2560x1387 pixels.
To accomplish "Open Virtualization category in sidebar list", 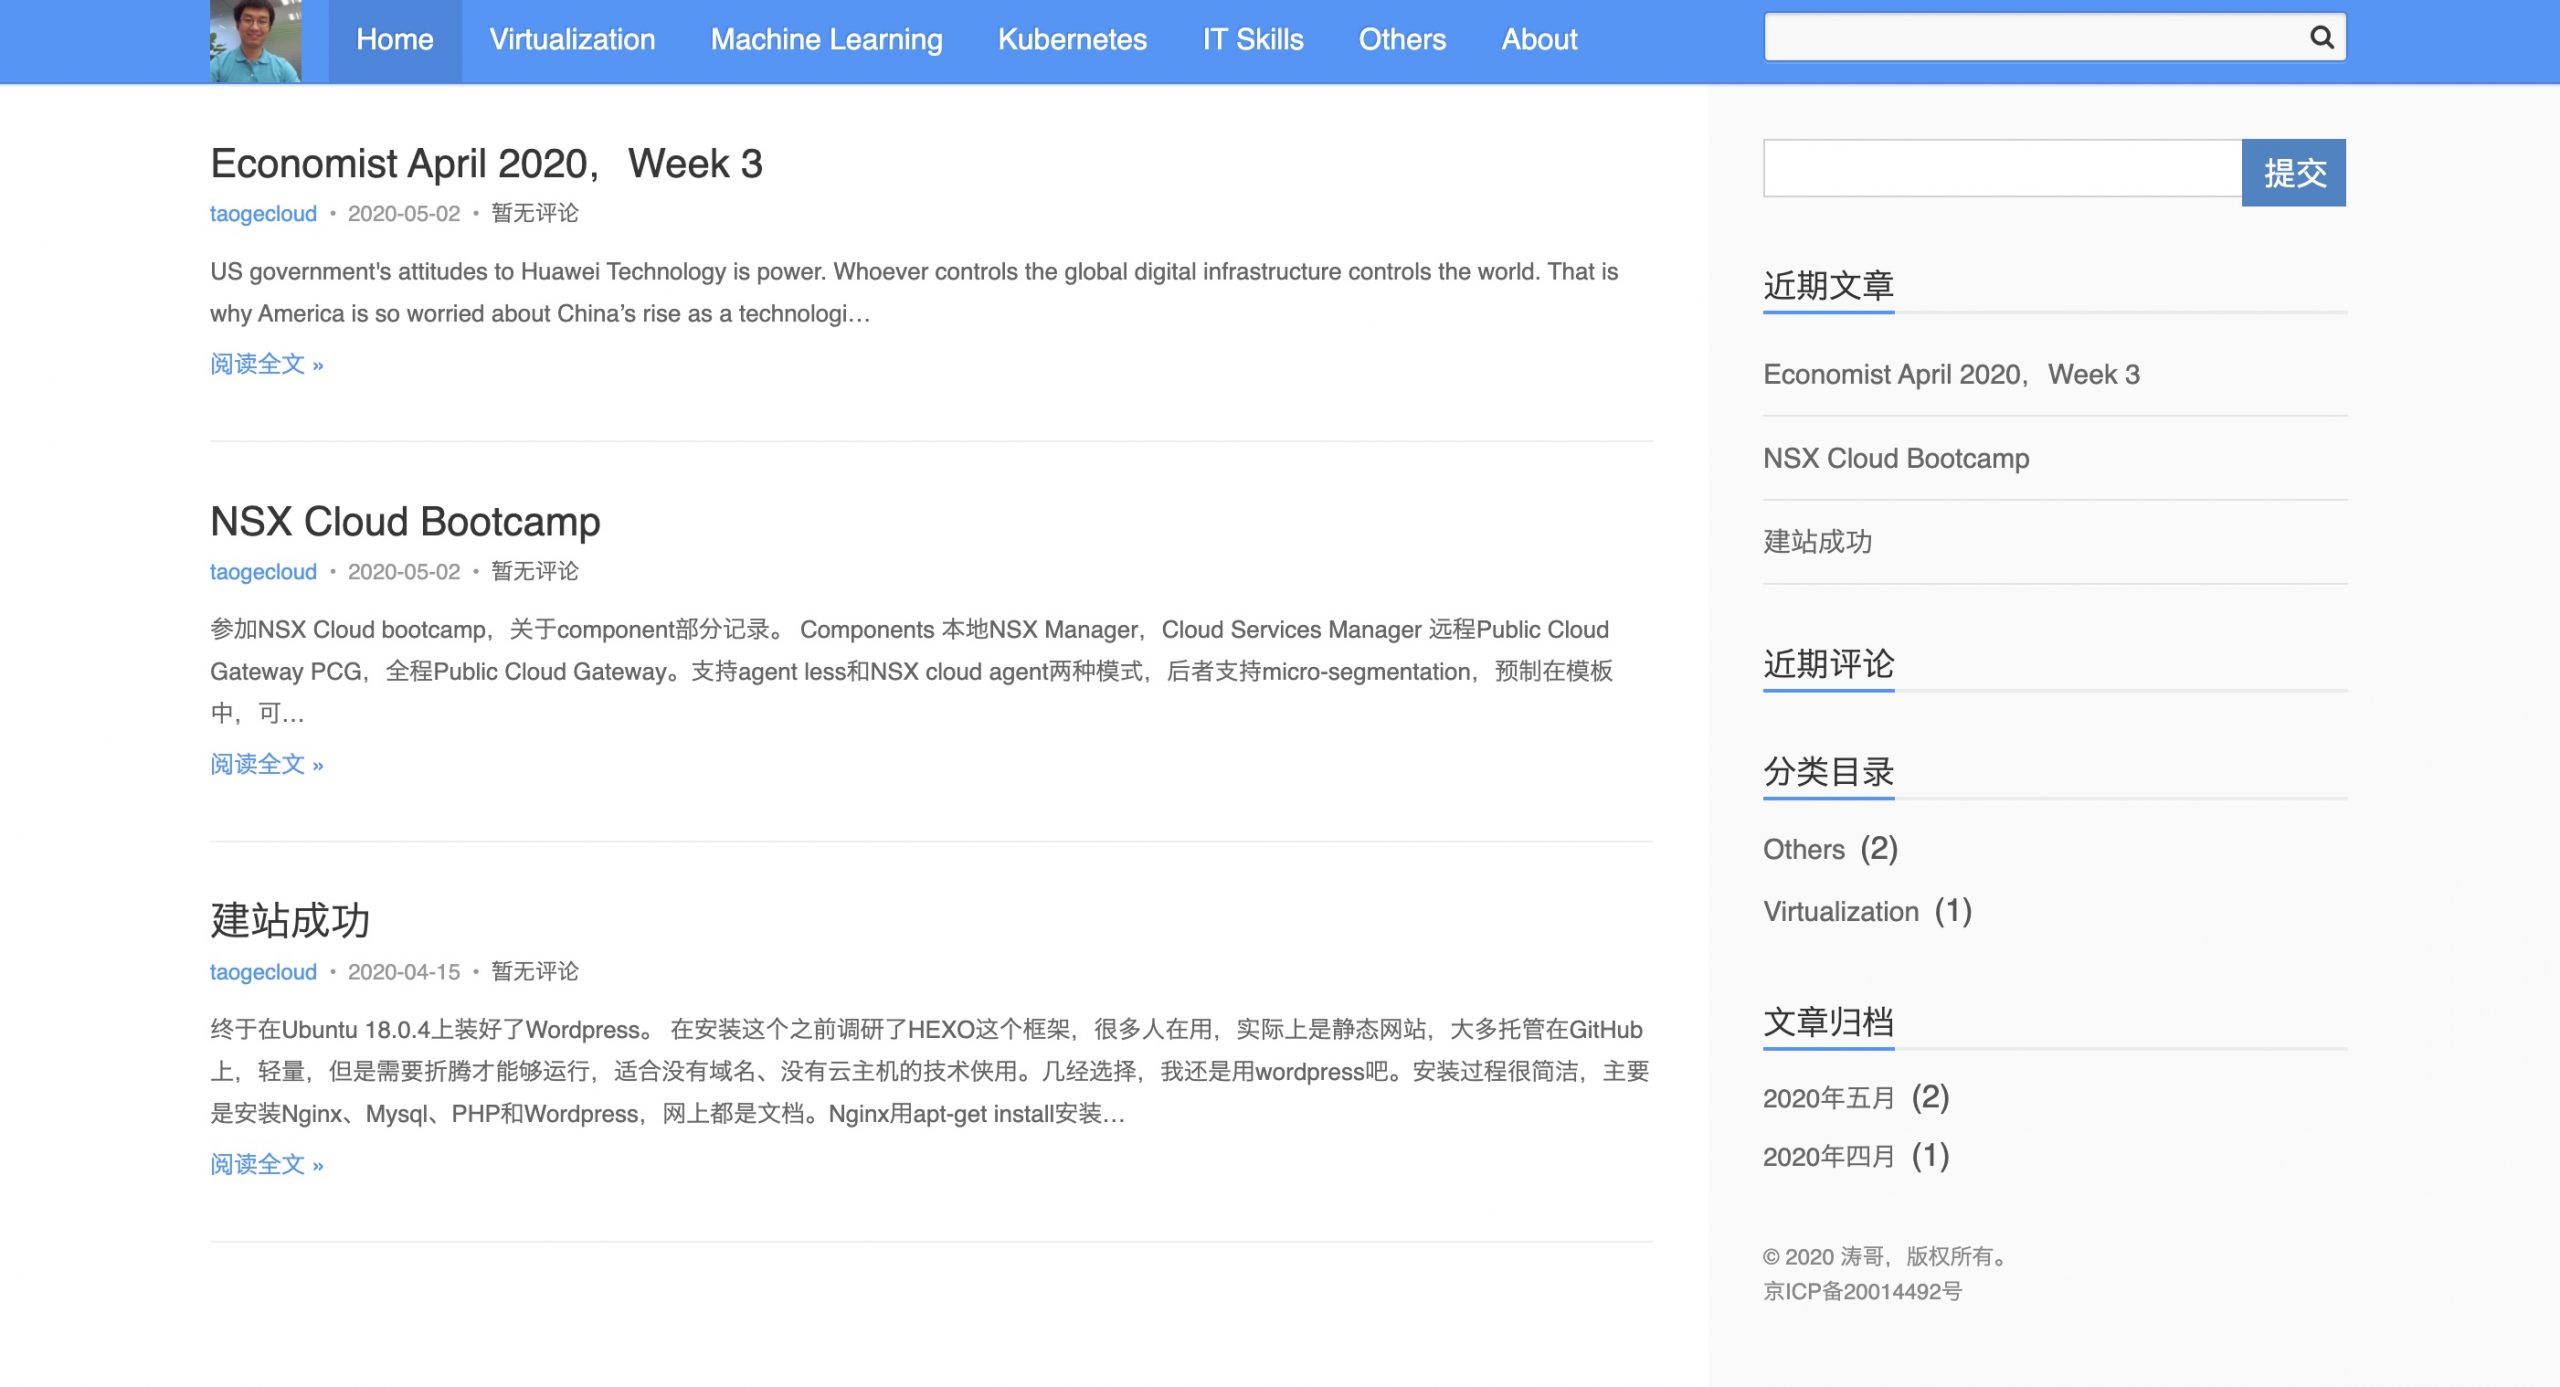I will (1840, 912).
